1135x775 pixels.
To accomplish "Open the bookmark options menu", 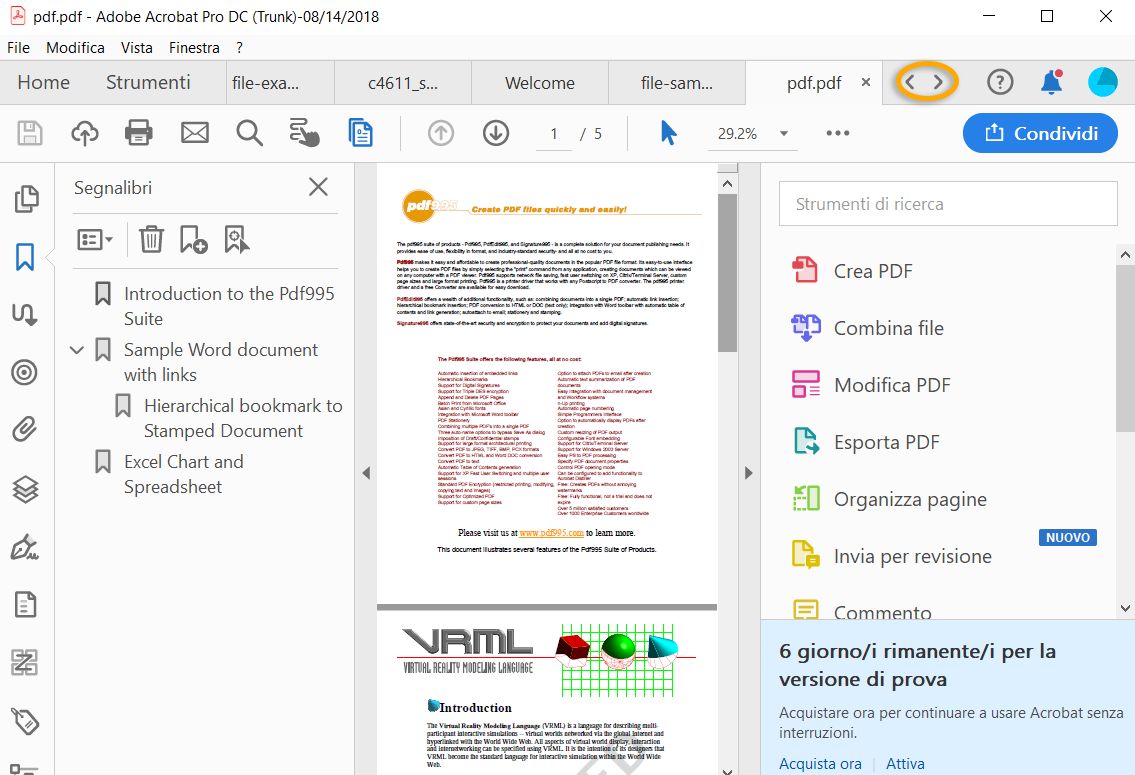I will click(x=95, y=239).
